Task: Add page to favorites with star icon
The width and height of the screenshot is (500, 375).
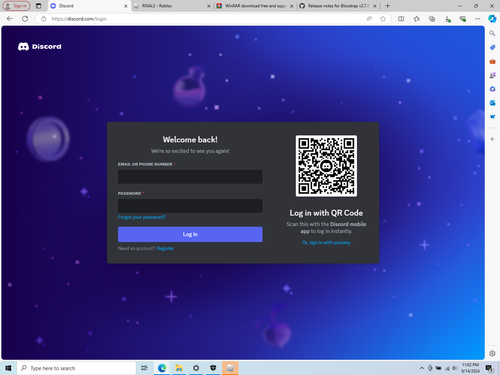Action: (x=383, y=19)
